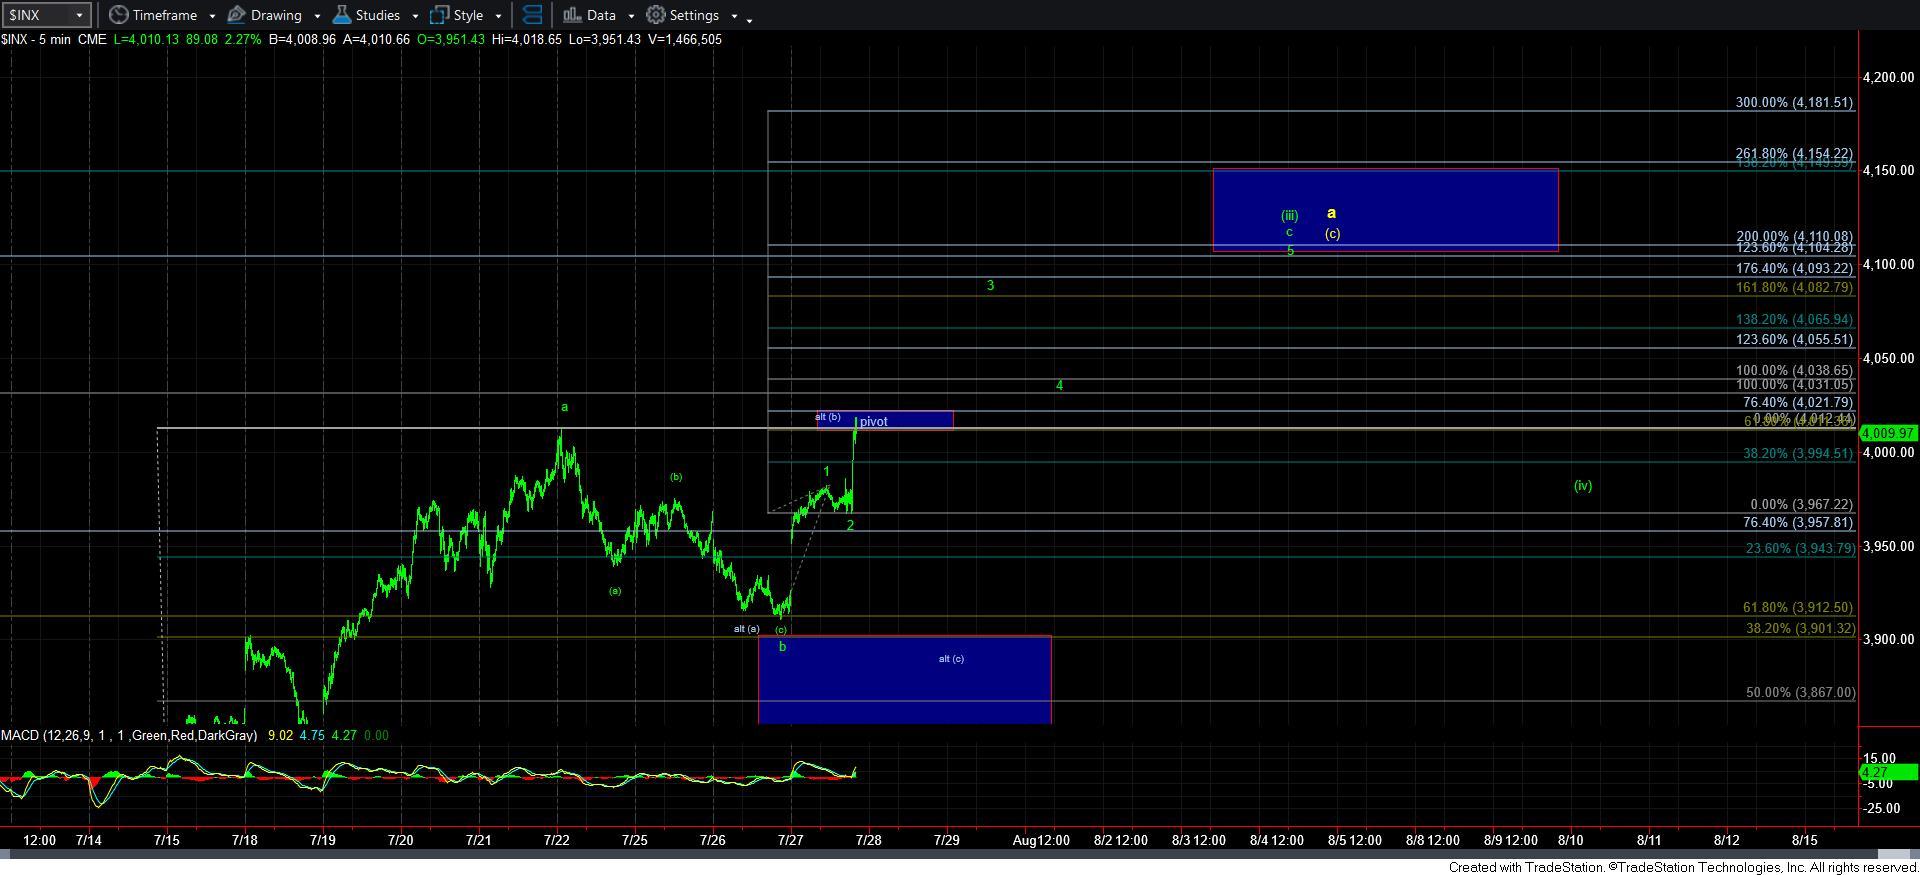Select the 'alt (a)' wave label
The width and height of the screenshot is (1920, 875).
point(746,629)
